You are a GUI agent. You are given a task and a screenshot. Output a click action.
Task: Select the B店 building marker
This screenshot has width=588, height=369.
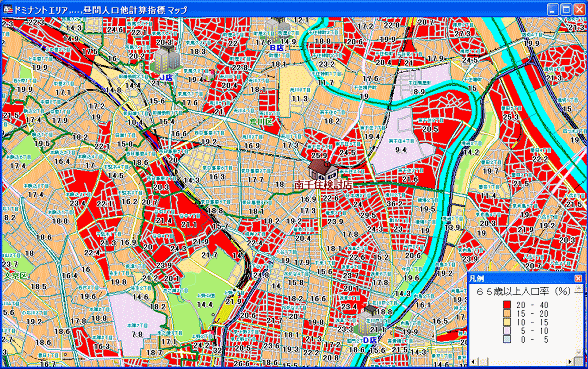point(278,30)
